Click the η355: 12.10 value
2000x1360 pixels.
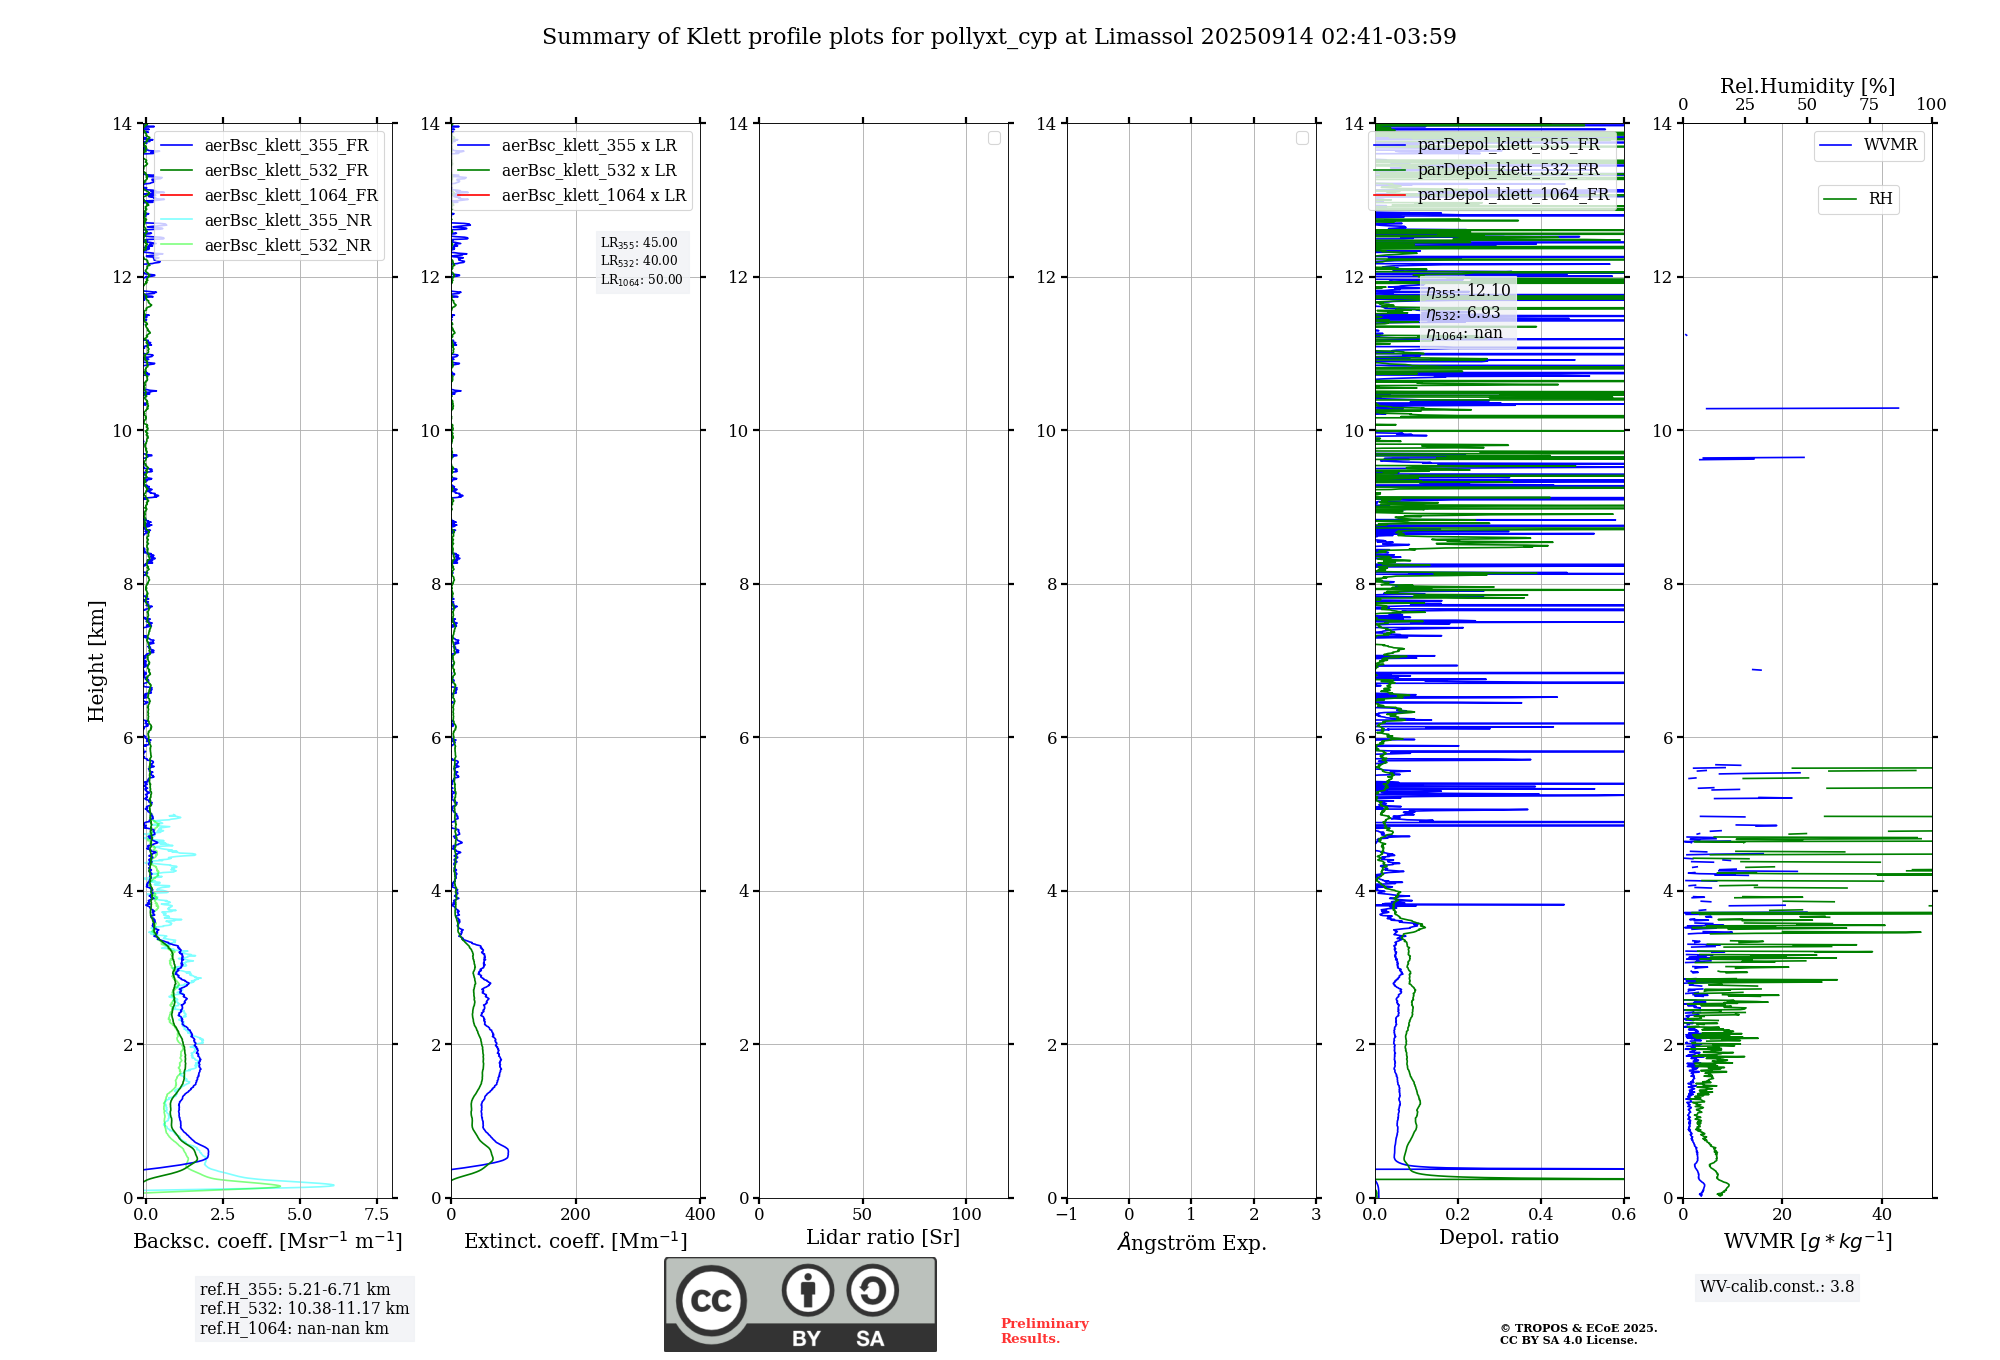click(x=1468, y=291)
